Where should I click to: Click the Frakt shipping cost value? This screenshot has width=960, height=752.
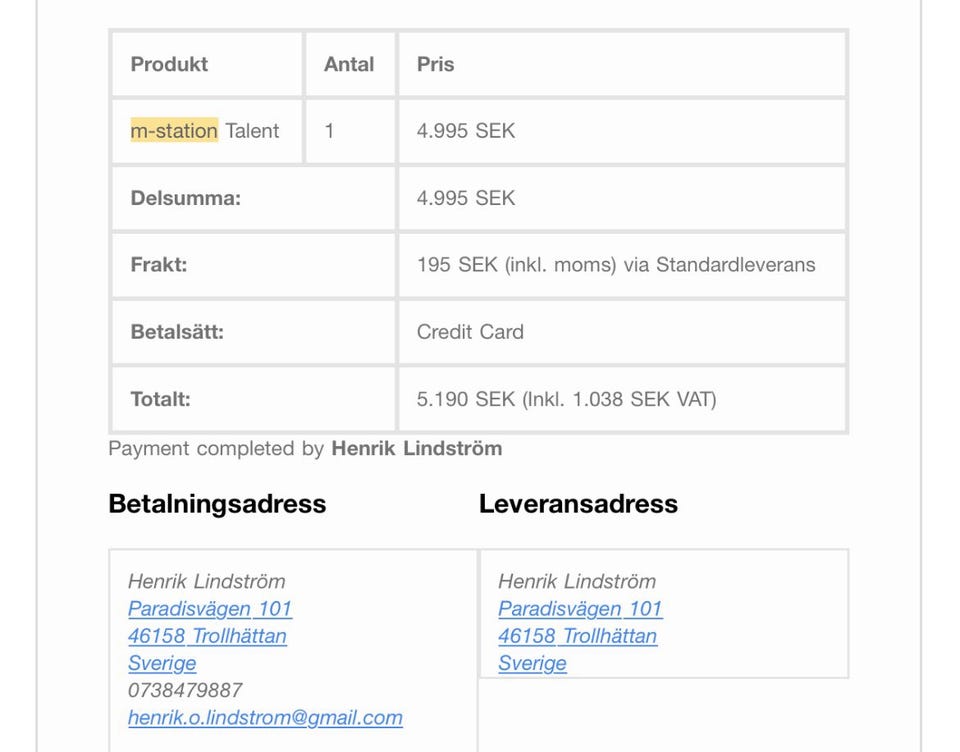click(615, 265)
